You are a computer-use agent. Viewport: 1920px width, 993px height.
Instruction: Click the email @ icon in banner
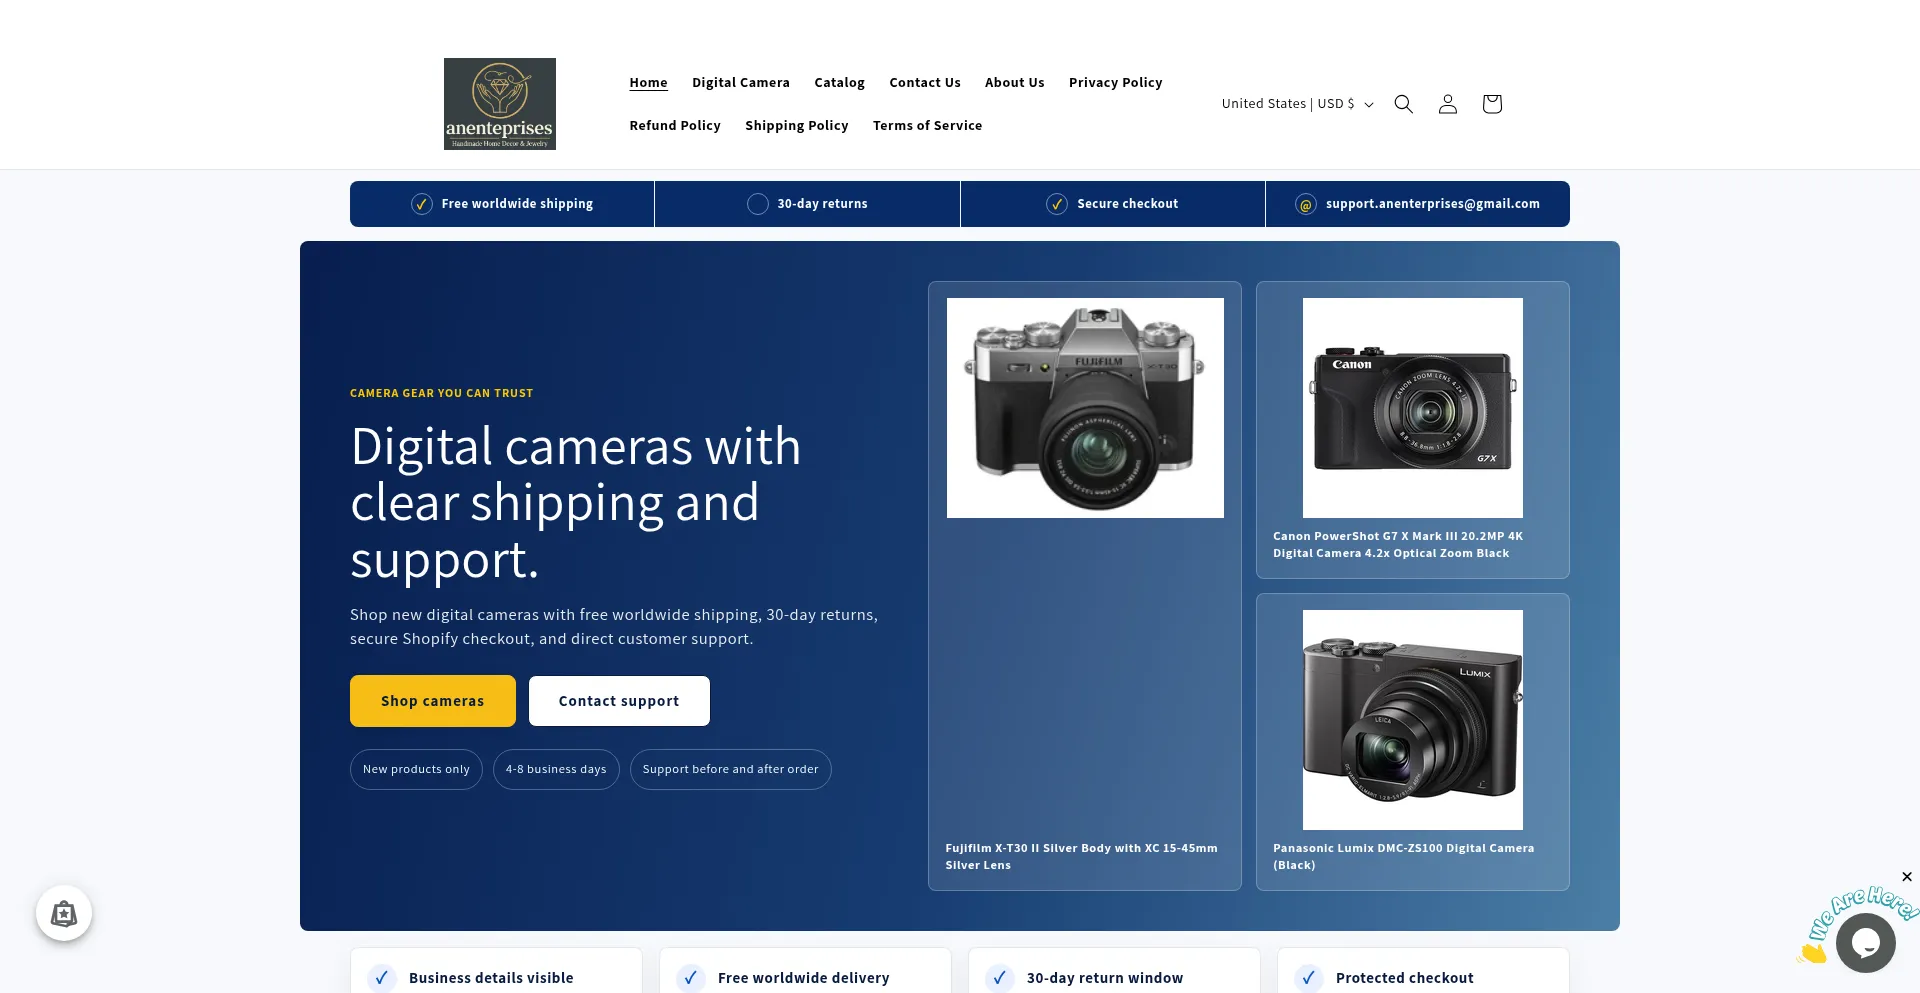coord(1306,204)
